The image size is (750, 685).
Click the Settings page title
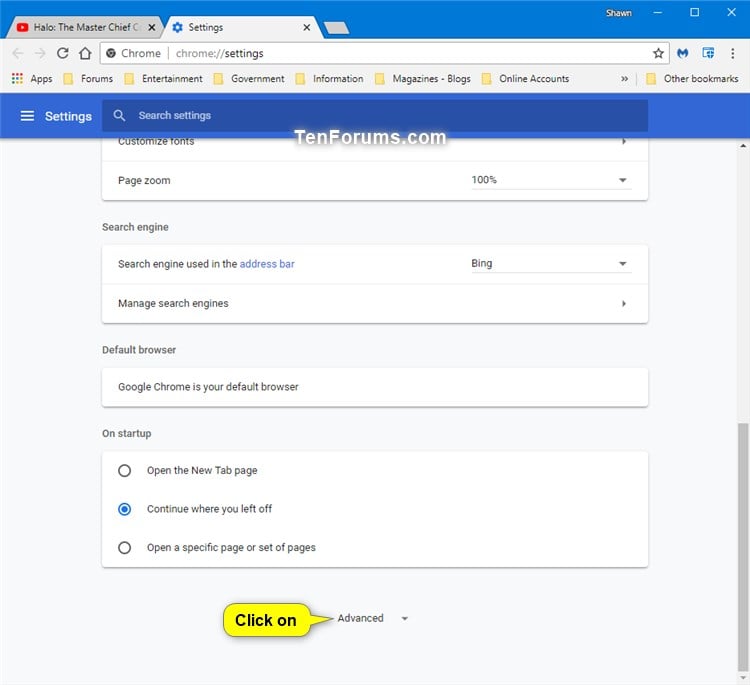click(x=68, y=116)
